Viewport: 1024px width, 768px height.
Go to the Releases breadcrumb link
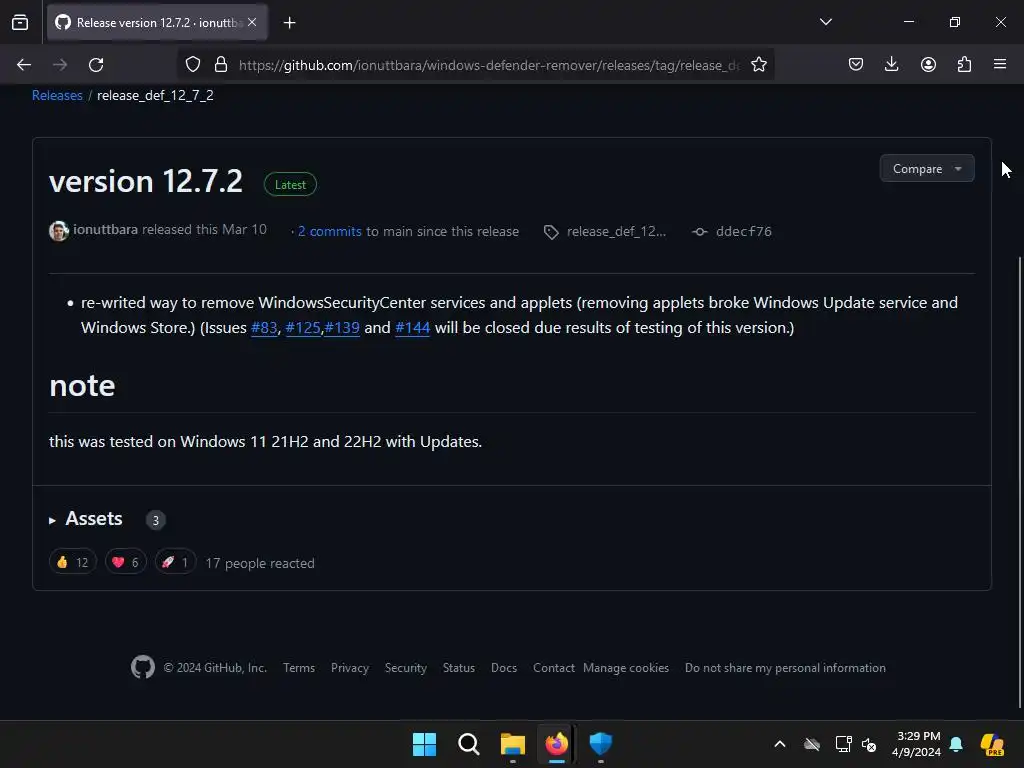click(x=57, y=95)
